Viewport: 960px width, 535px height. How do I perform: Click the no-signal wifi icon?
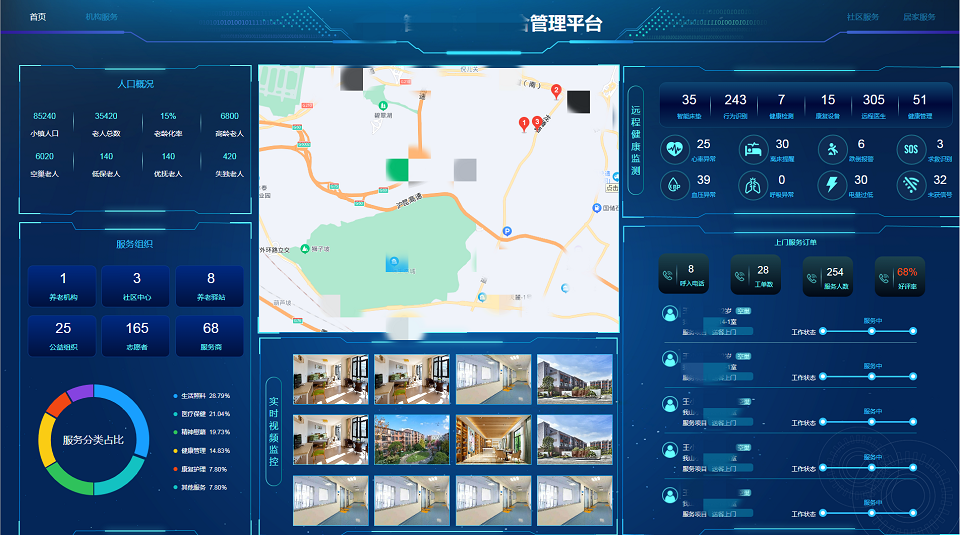pos(910,186)
